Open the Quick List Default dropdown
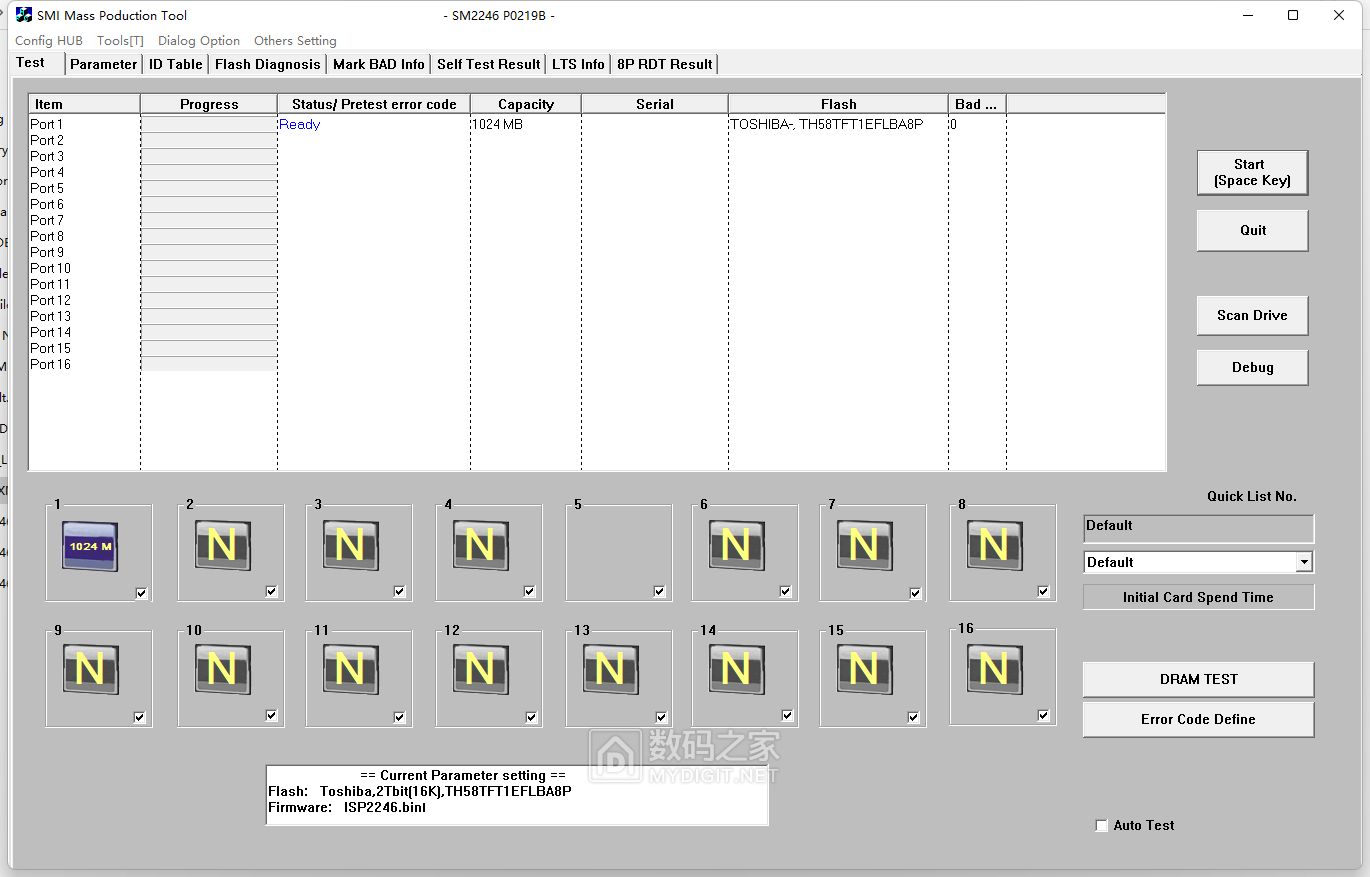 click(x=1303, y=562)
